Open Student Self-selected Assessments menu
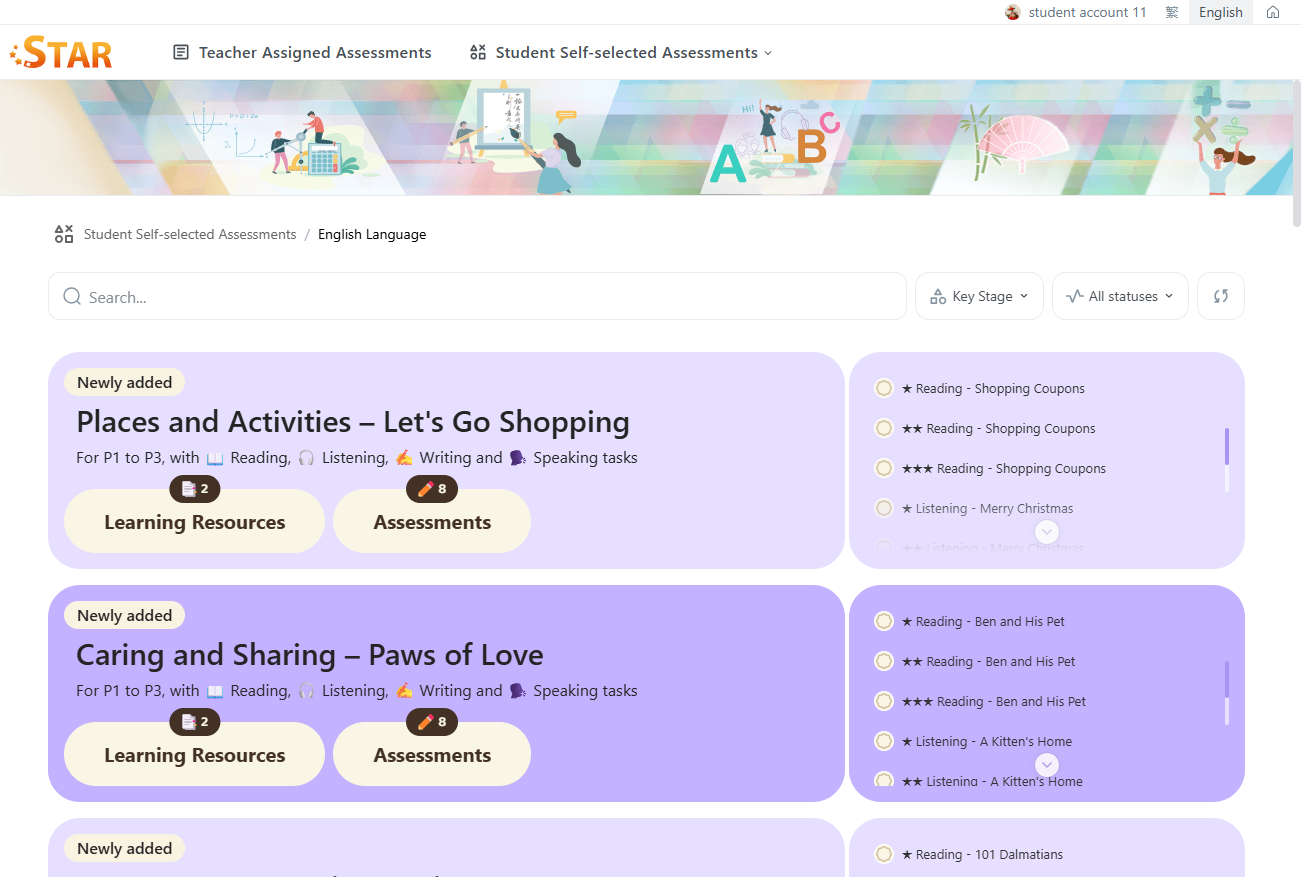 621,52
